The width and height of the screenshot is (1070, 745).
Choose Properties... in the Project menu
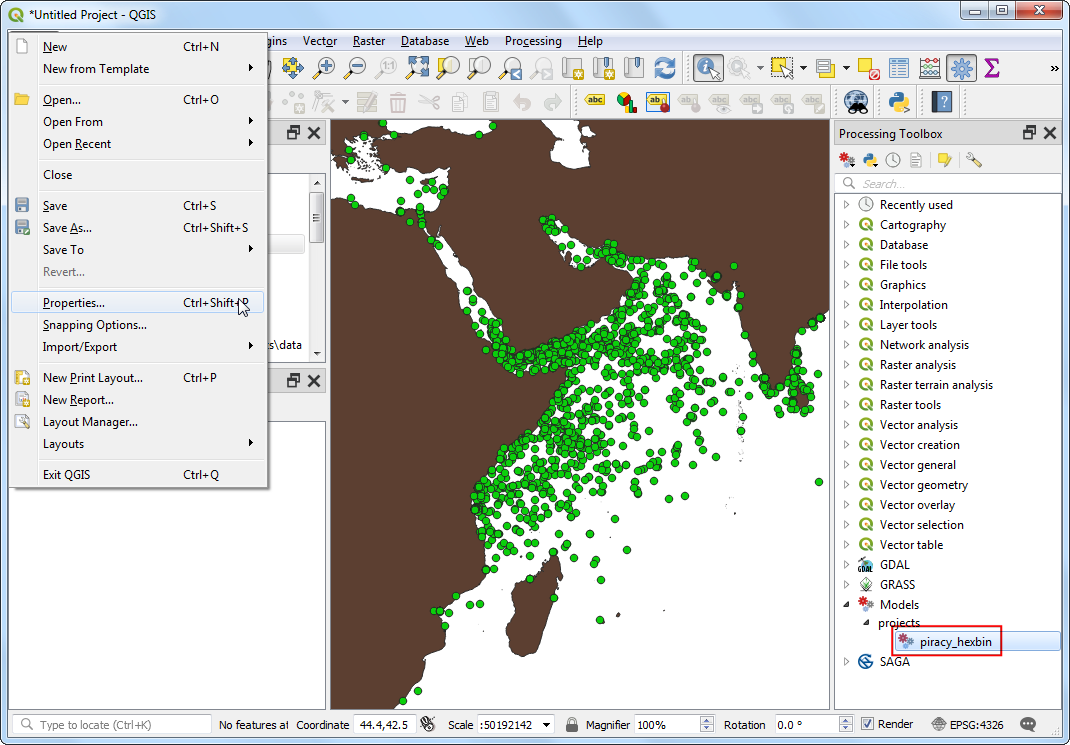(x=73, y=303)
